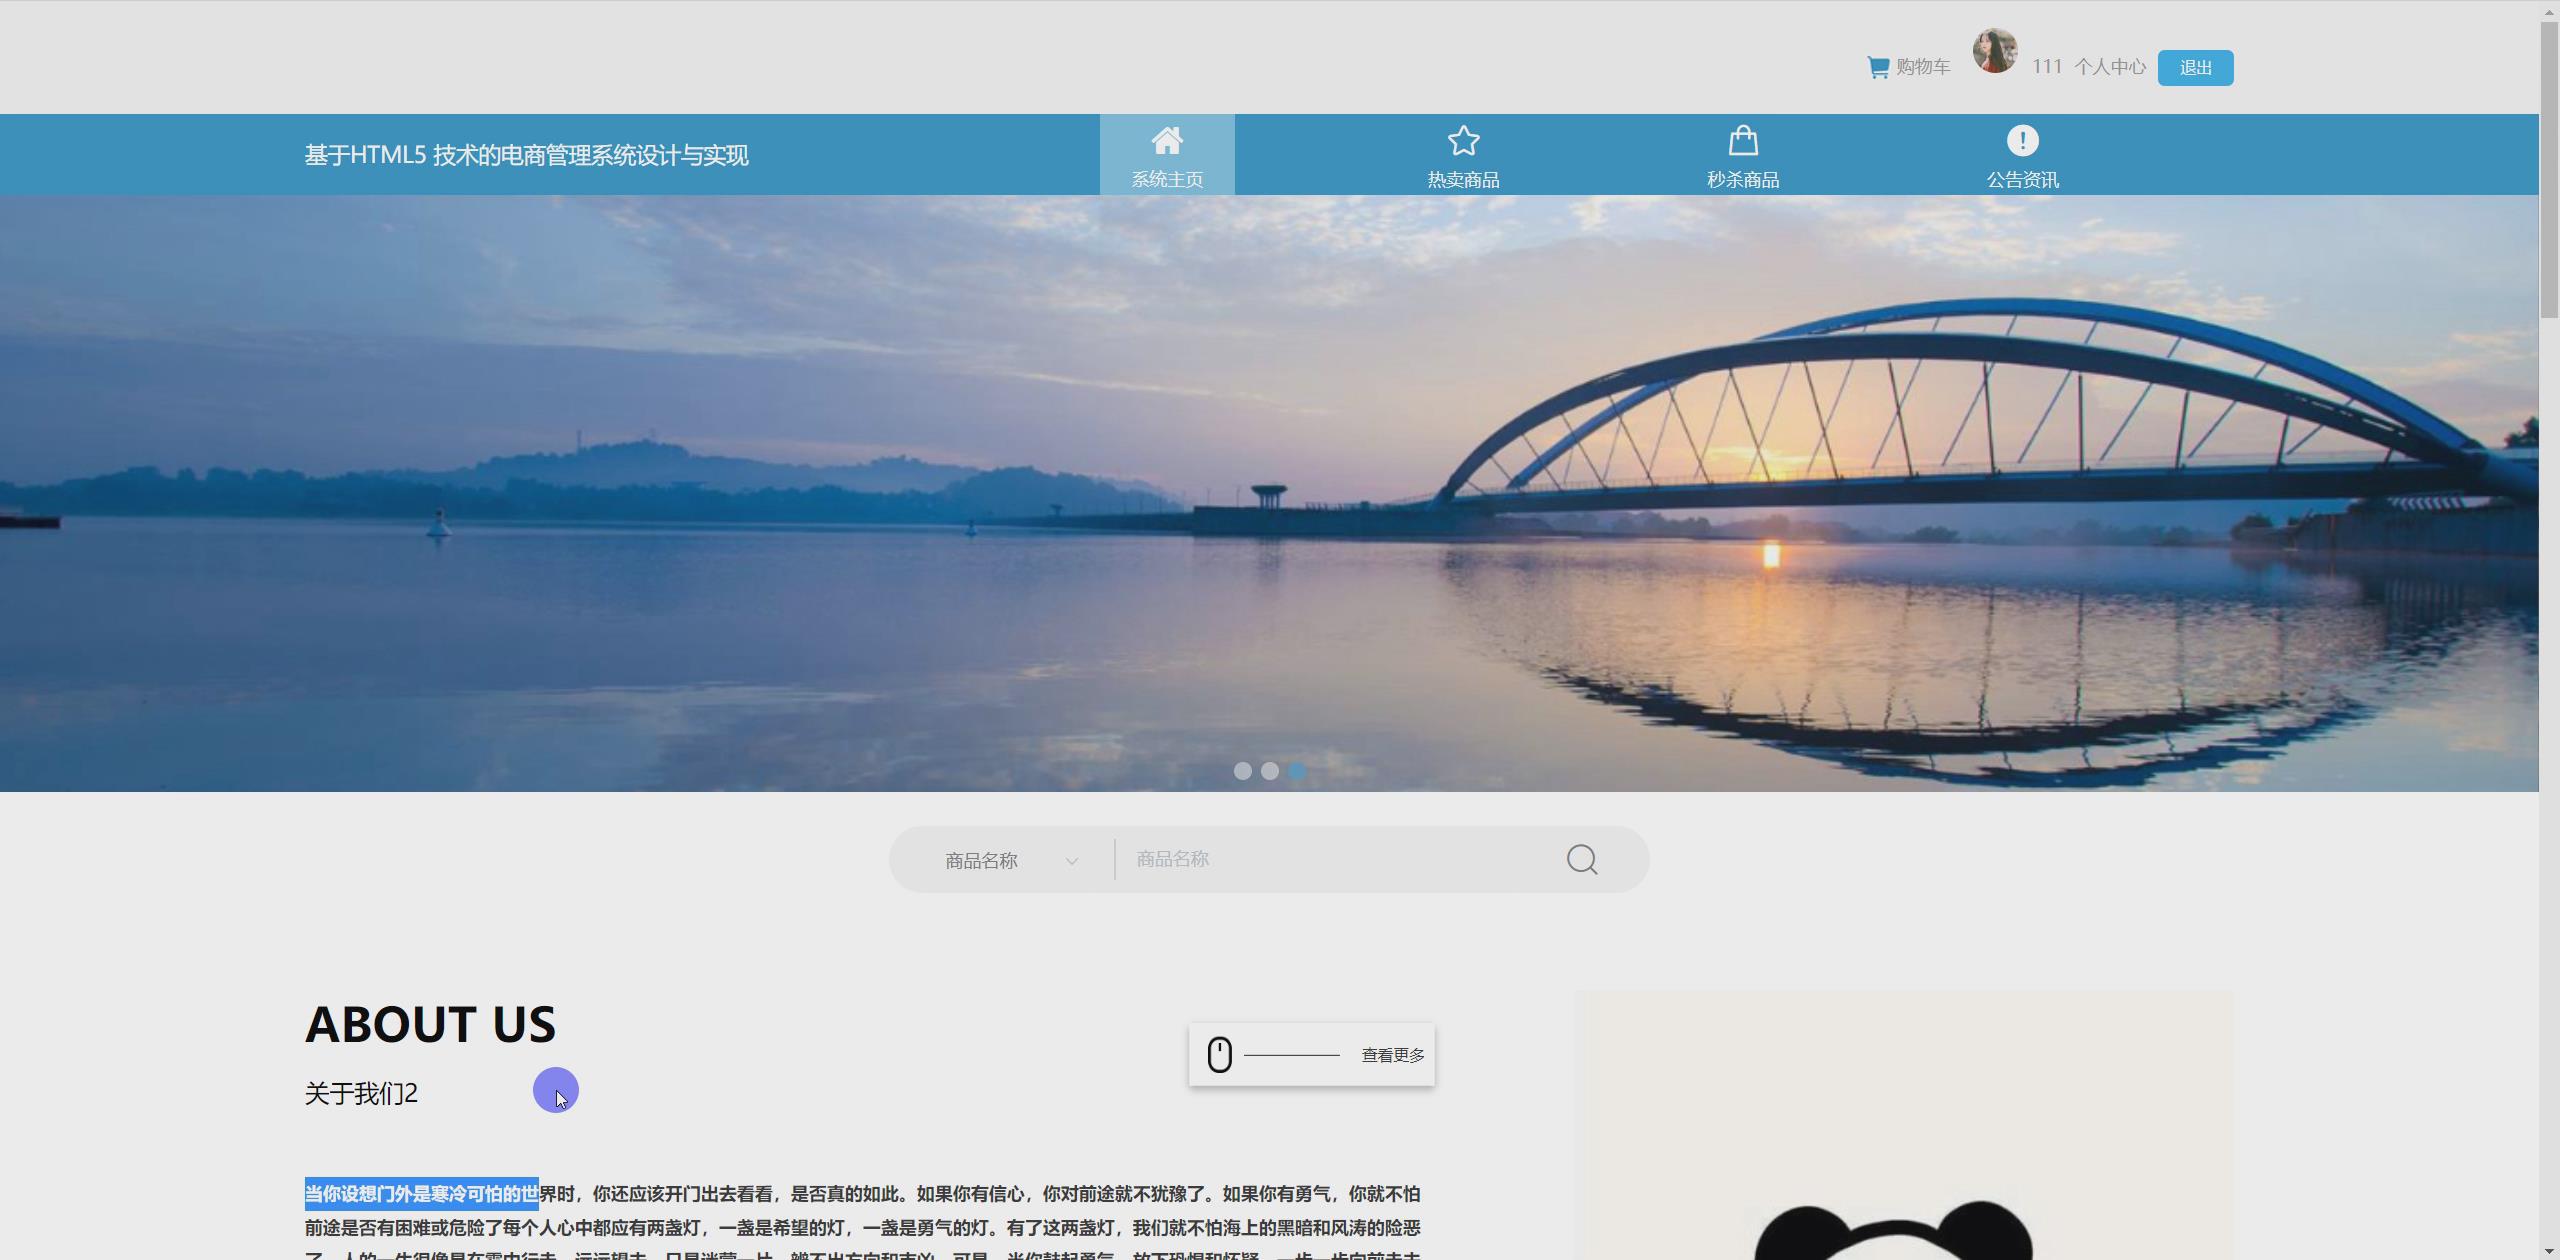
Task: Click the home icon in navigation
Action: [x=1167, y=141]
